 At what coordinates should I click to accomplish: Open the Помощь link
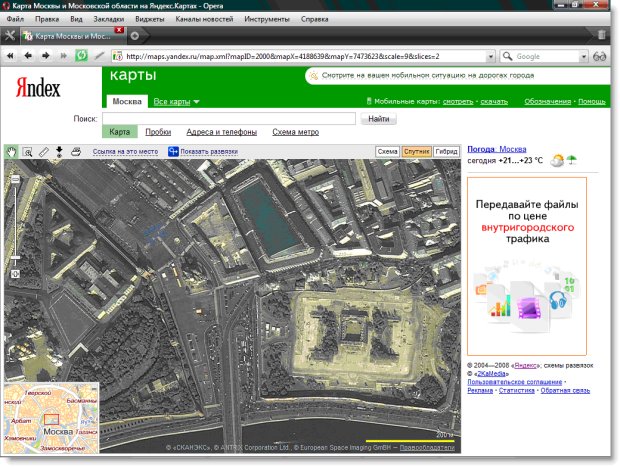click(x=592, y=102)
